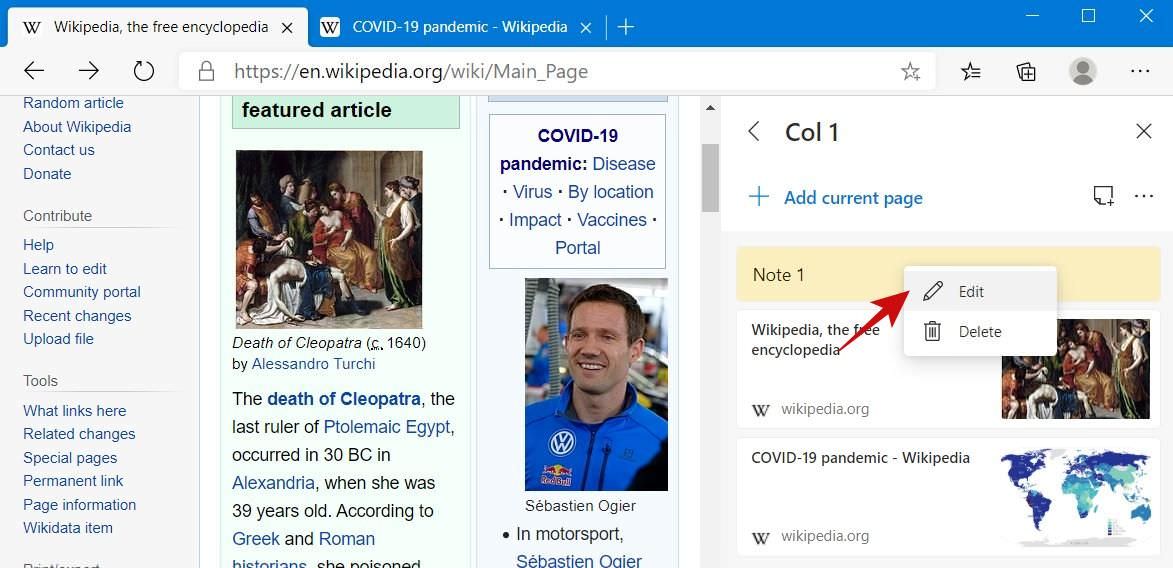Open the Donate link
The width and height of the screenshot is (1173, 568).
[x=47, y=174]
